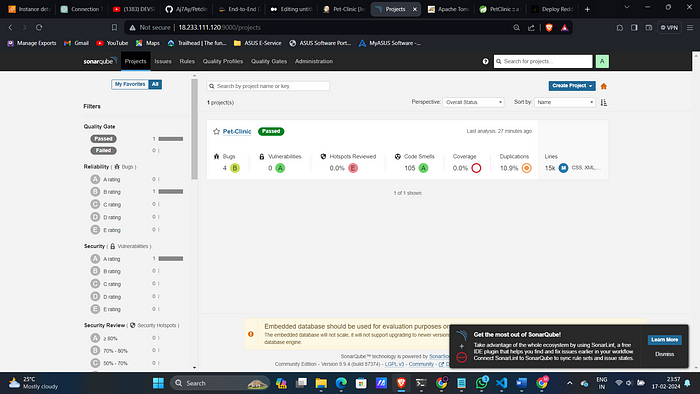The image size is (700, 394).
Task: Select the All projects toggle
Action: (x=155, y=84)
